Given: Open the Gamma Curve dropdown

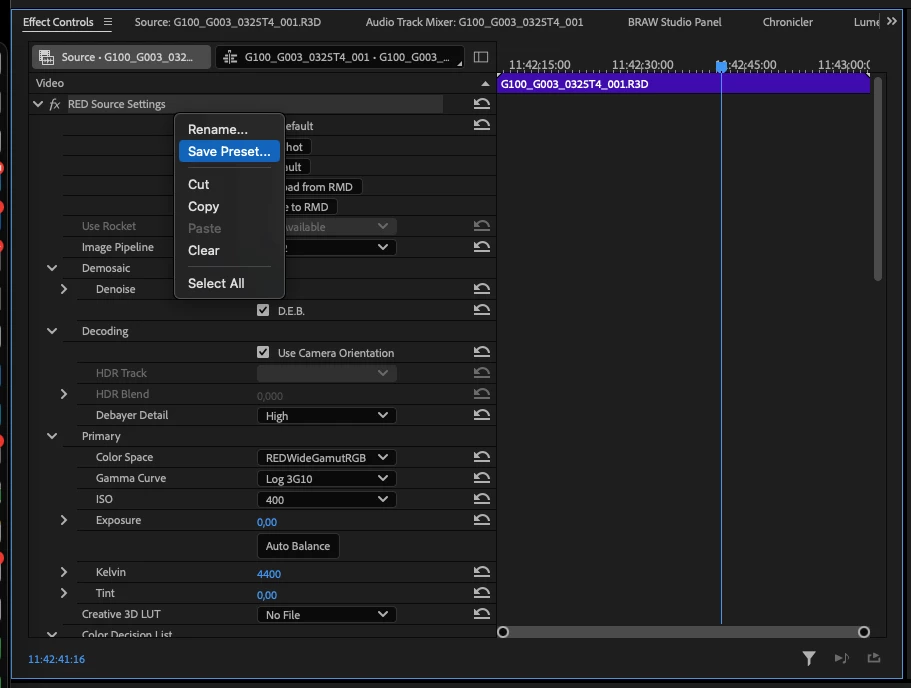Looking at the screenshot, I should pos(327,478).
